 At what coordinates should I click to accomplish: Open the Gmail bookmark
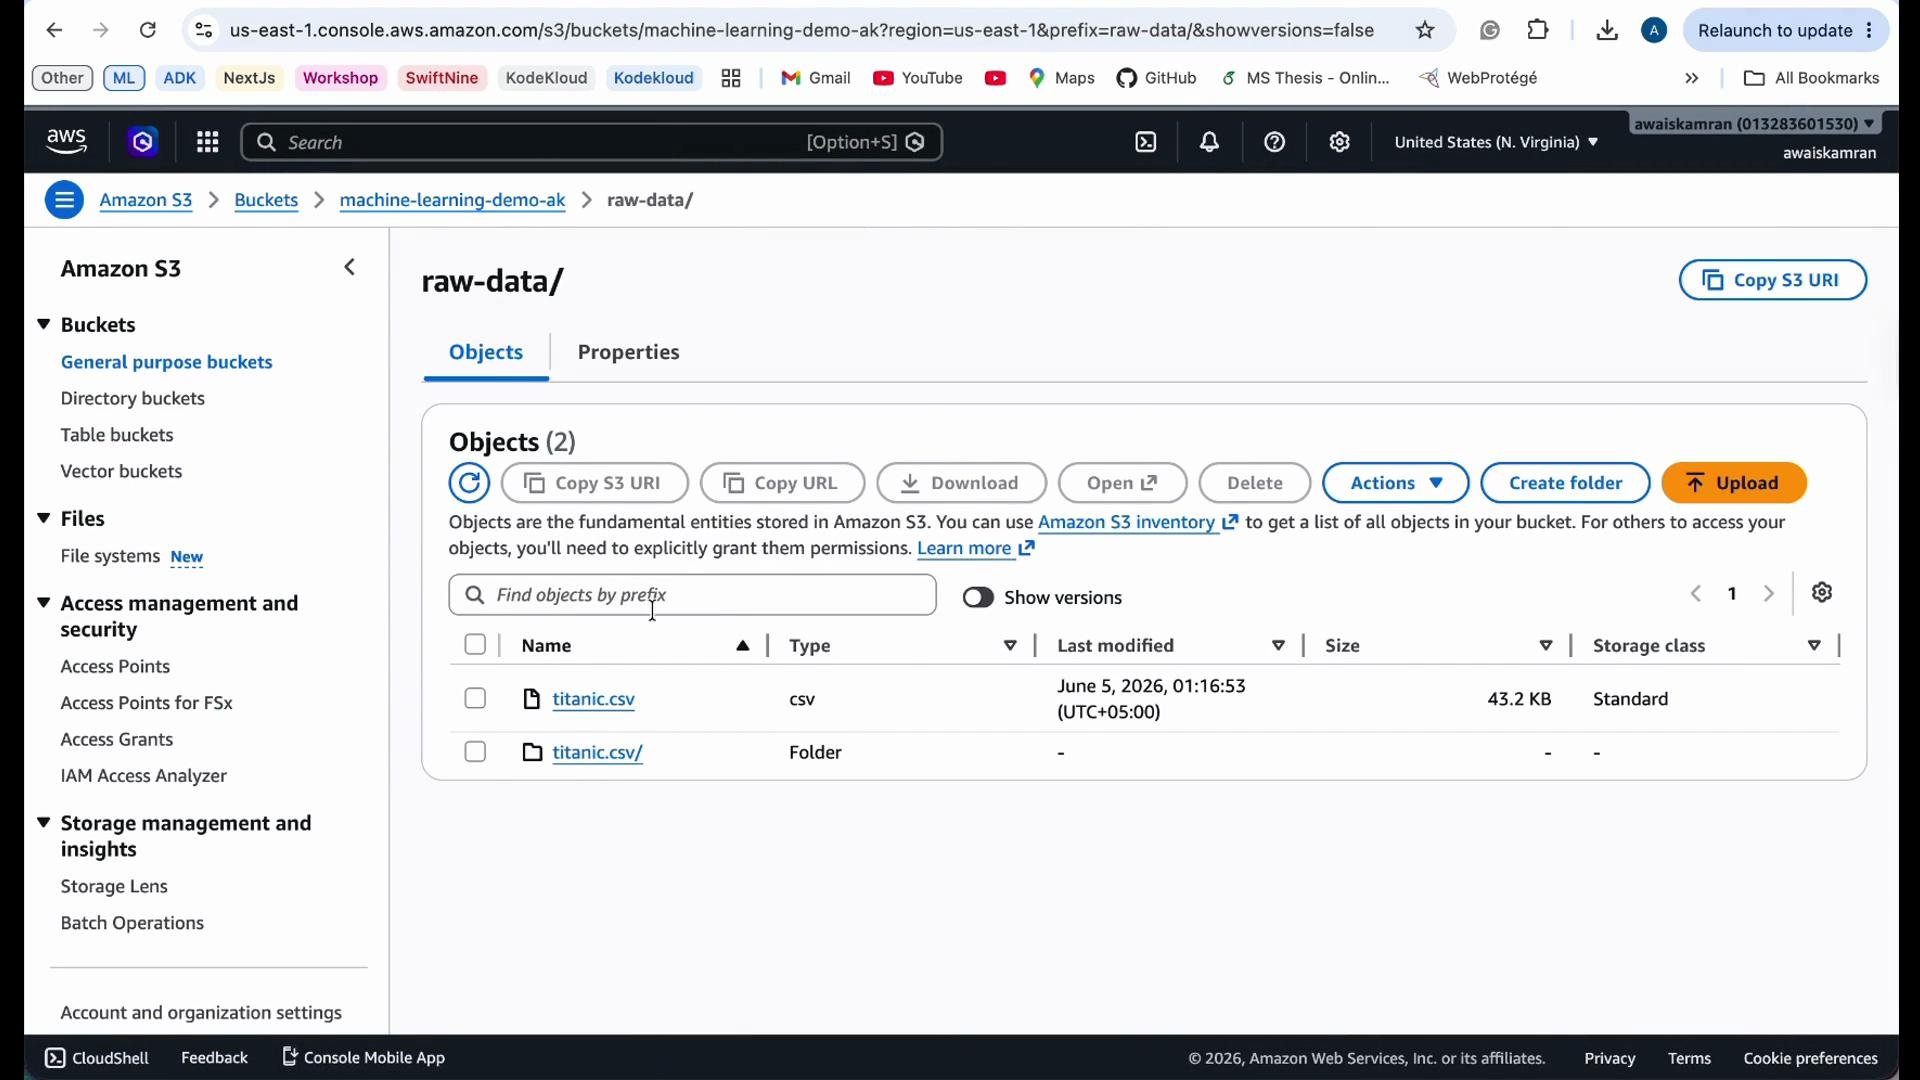(816, 79)
